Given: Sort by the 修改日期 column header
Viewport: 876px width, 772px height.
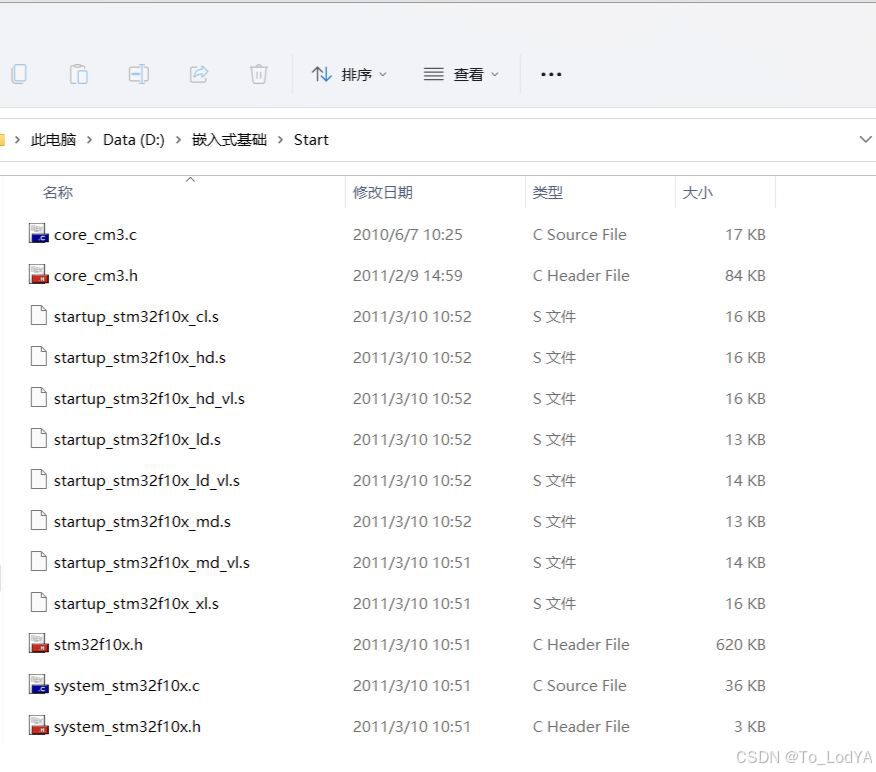Looking at the screenshot, I should click(x=383, y=193).
